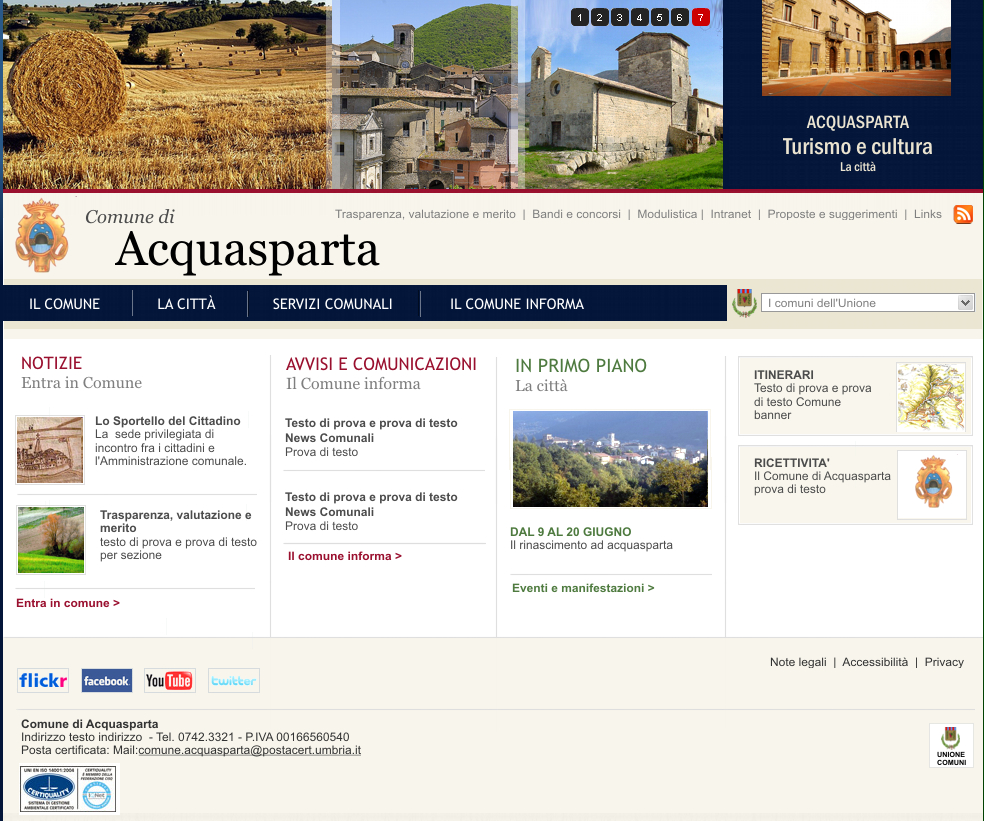Go to slideshow image 5
The width and height of the screenshot is (984, 821).
pos(660,18)
